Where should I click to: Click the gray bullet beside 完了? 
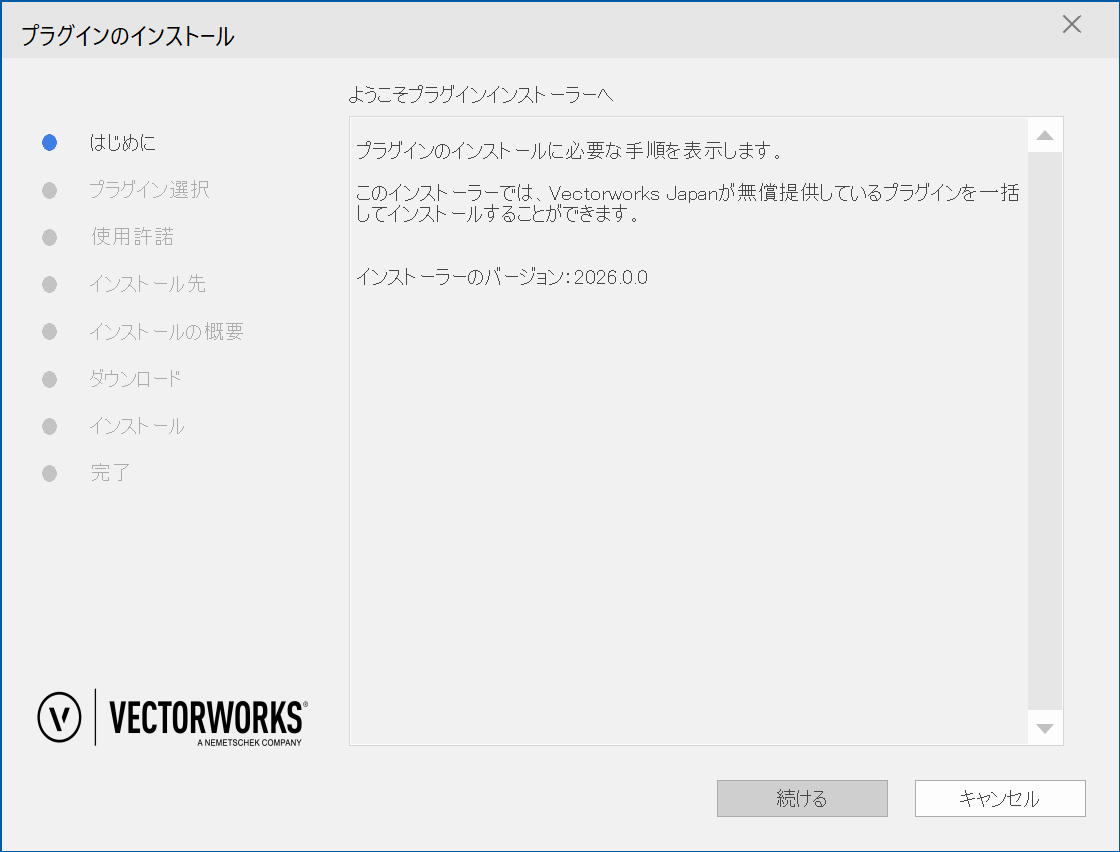click(49, 474)
